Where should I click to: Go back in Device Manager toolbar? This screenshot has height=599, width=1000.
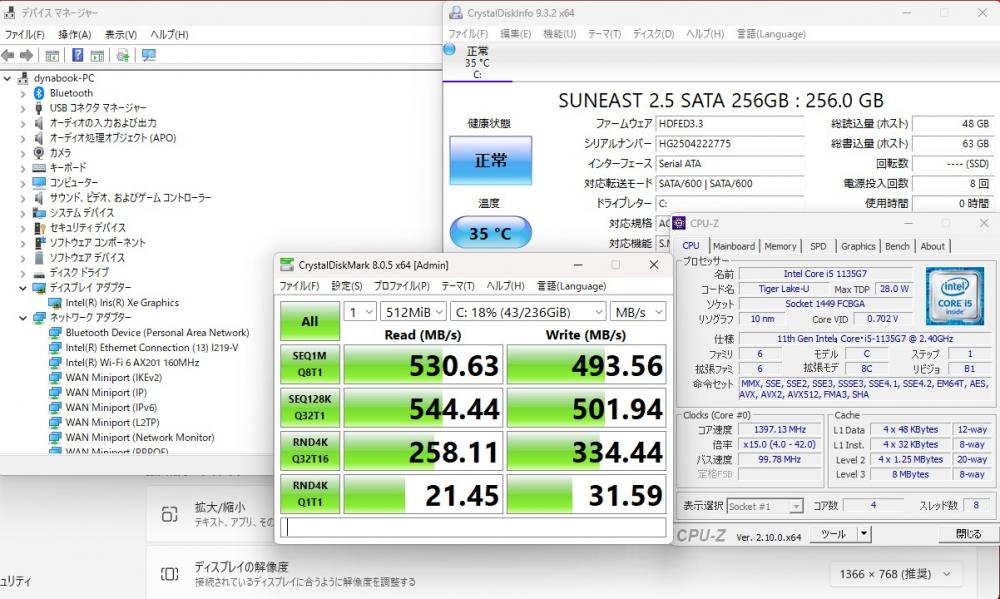coord(8,55)
